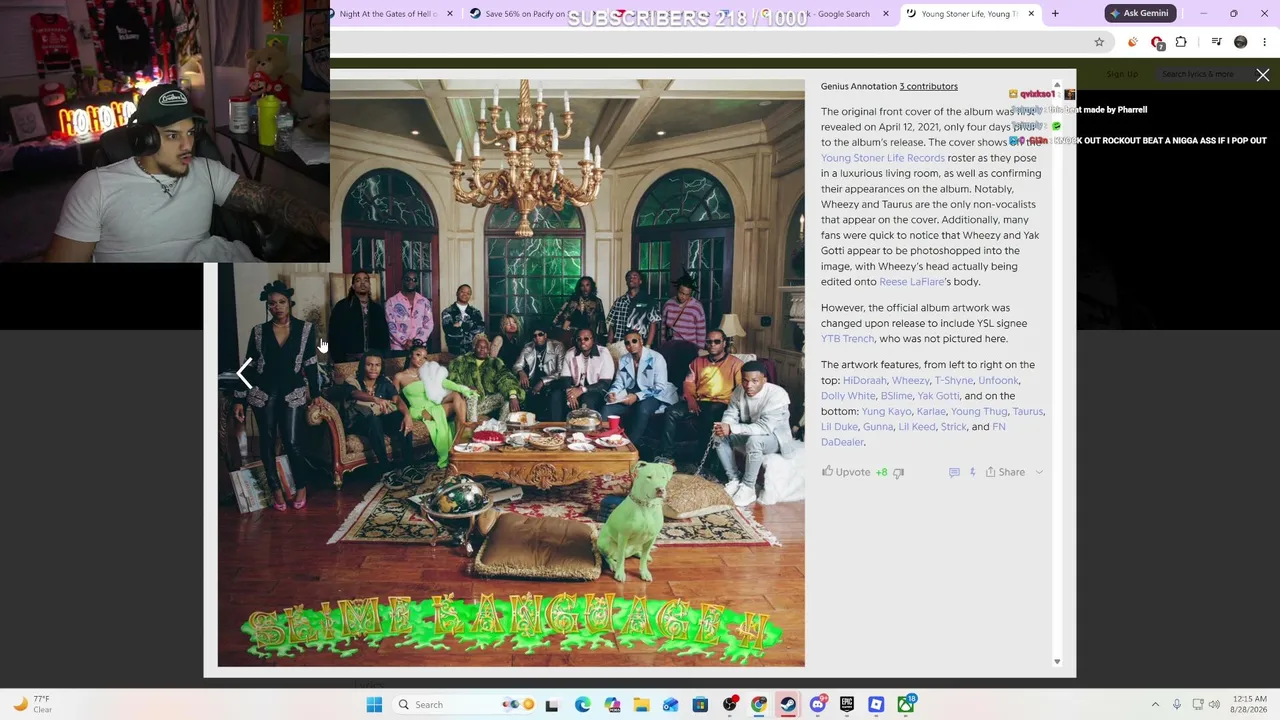Switch to the 'Night At the Gates of Hell' tab
Viewport: 1280px width, 720px height.
point(388,14)
